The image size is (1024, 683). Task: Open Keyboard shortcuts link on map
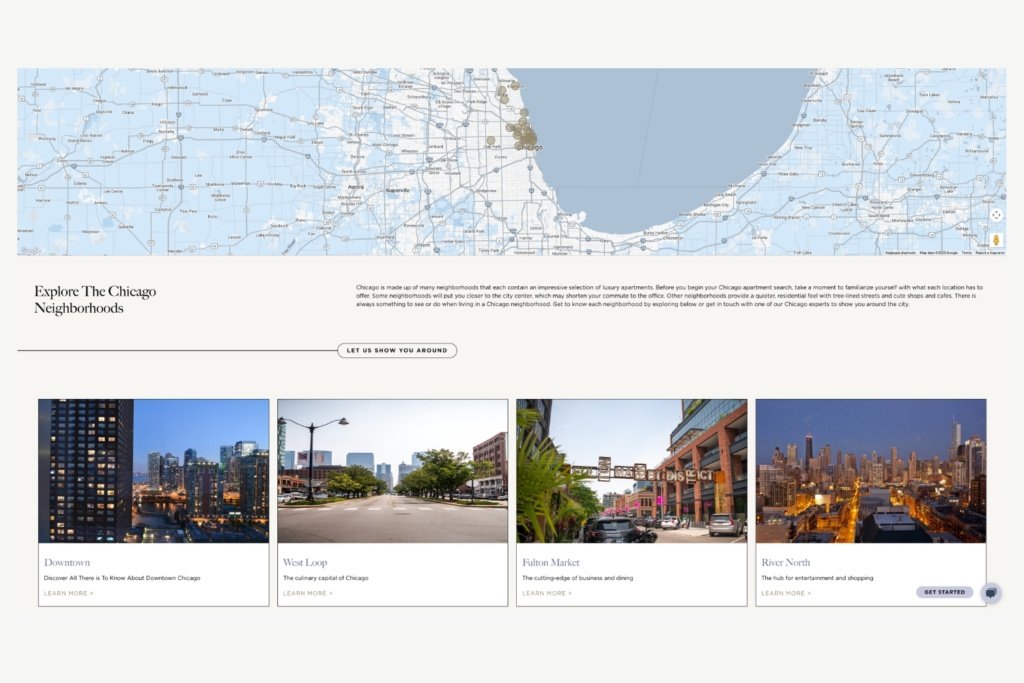[x=900, y=253]
